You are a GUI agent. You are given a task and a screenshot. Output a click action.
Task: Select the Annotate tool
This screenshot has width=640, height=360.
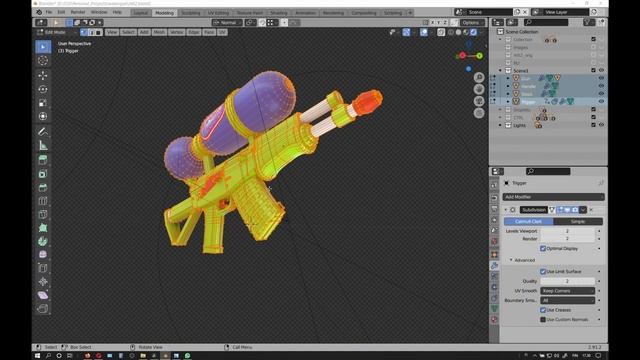pos(43,131)
